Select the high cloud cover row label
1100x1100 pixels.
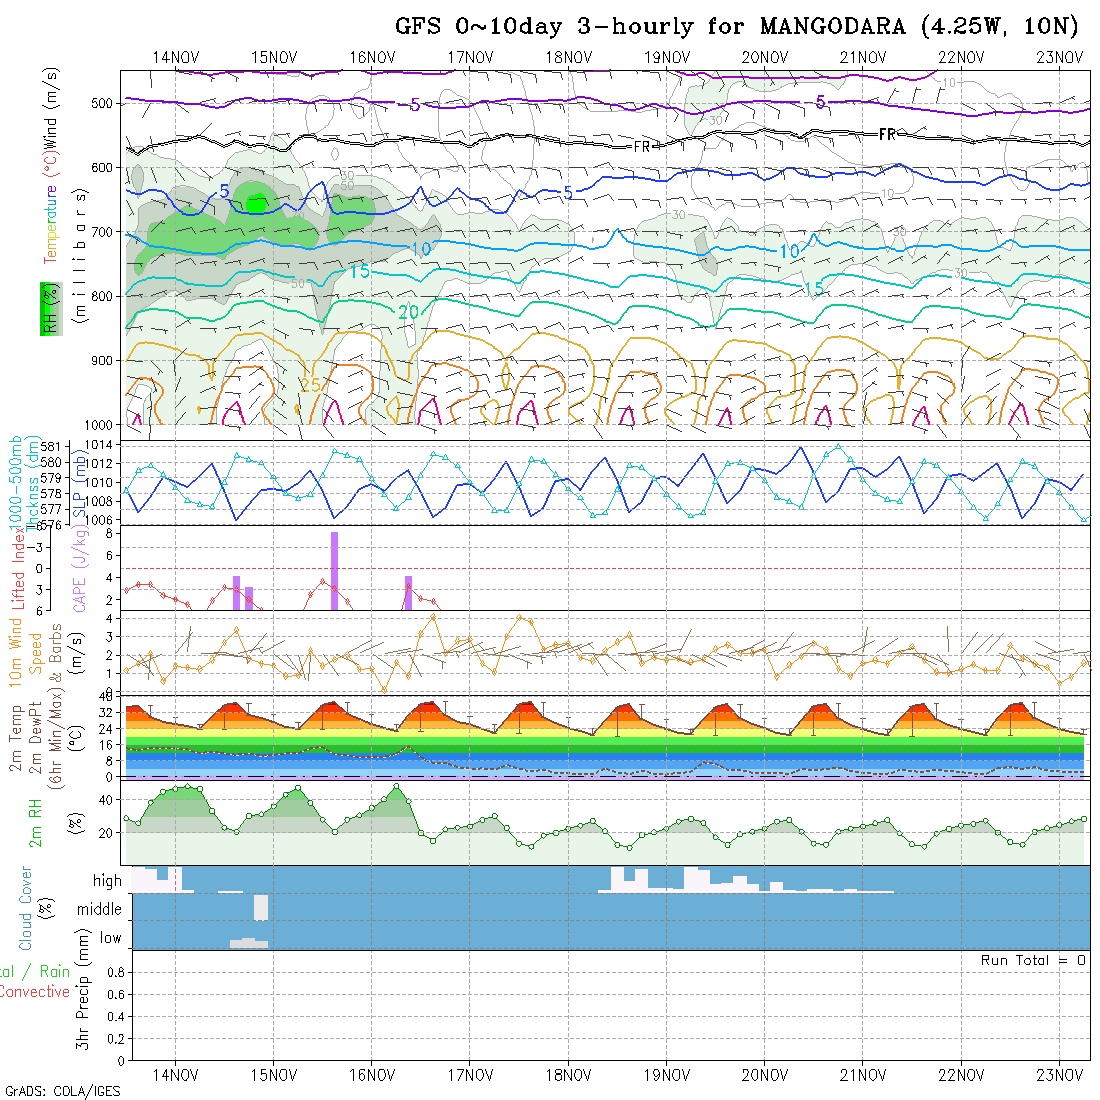[107, 881]
